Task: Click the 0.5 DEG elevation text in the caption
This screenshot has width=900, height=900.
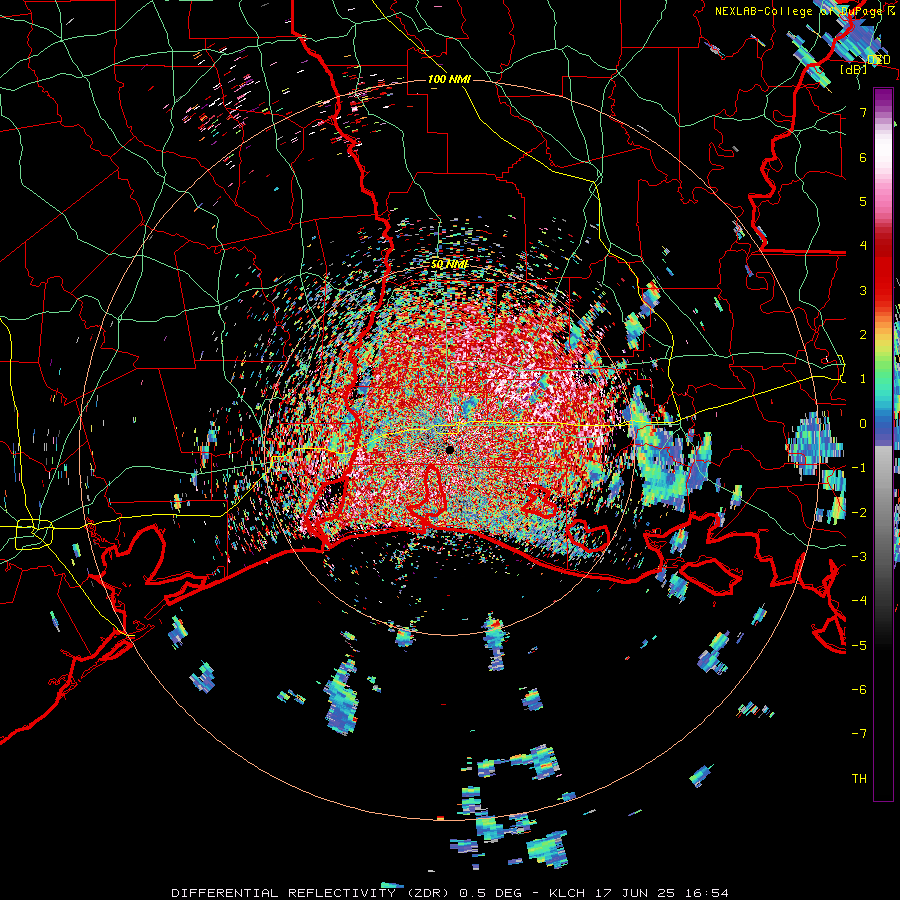Action: (491, 893)
